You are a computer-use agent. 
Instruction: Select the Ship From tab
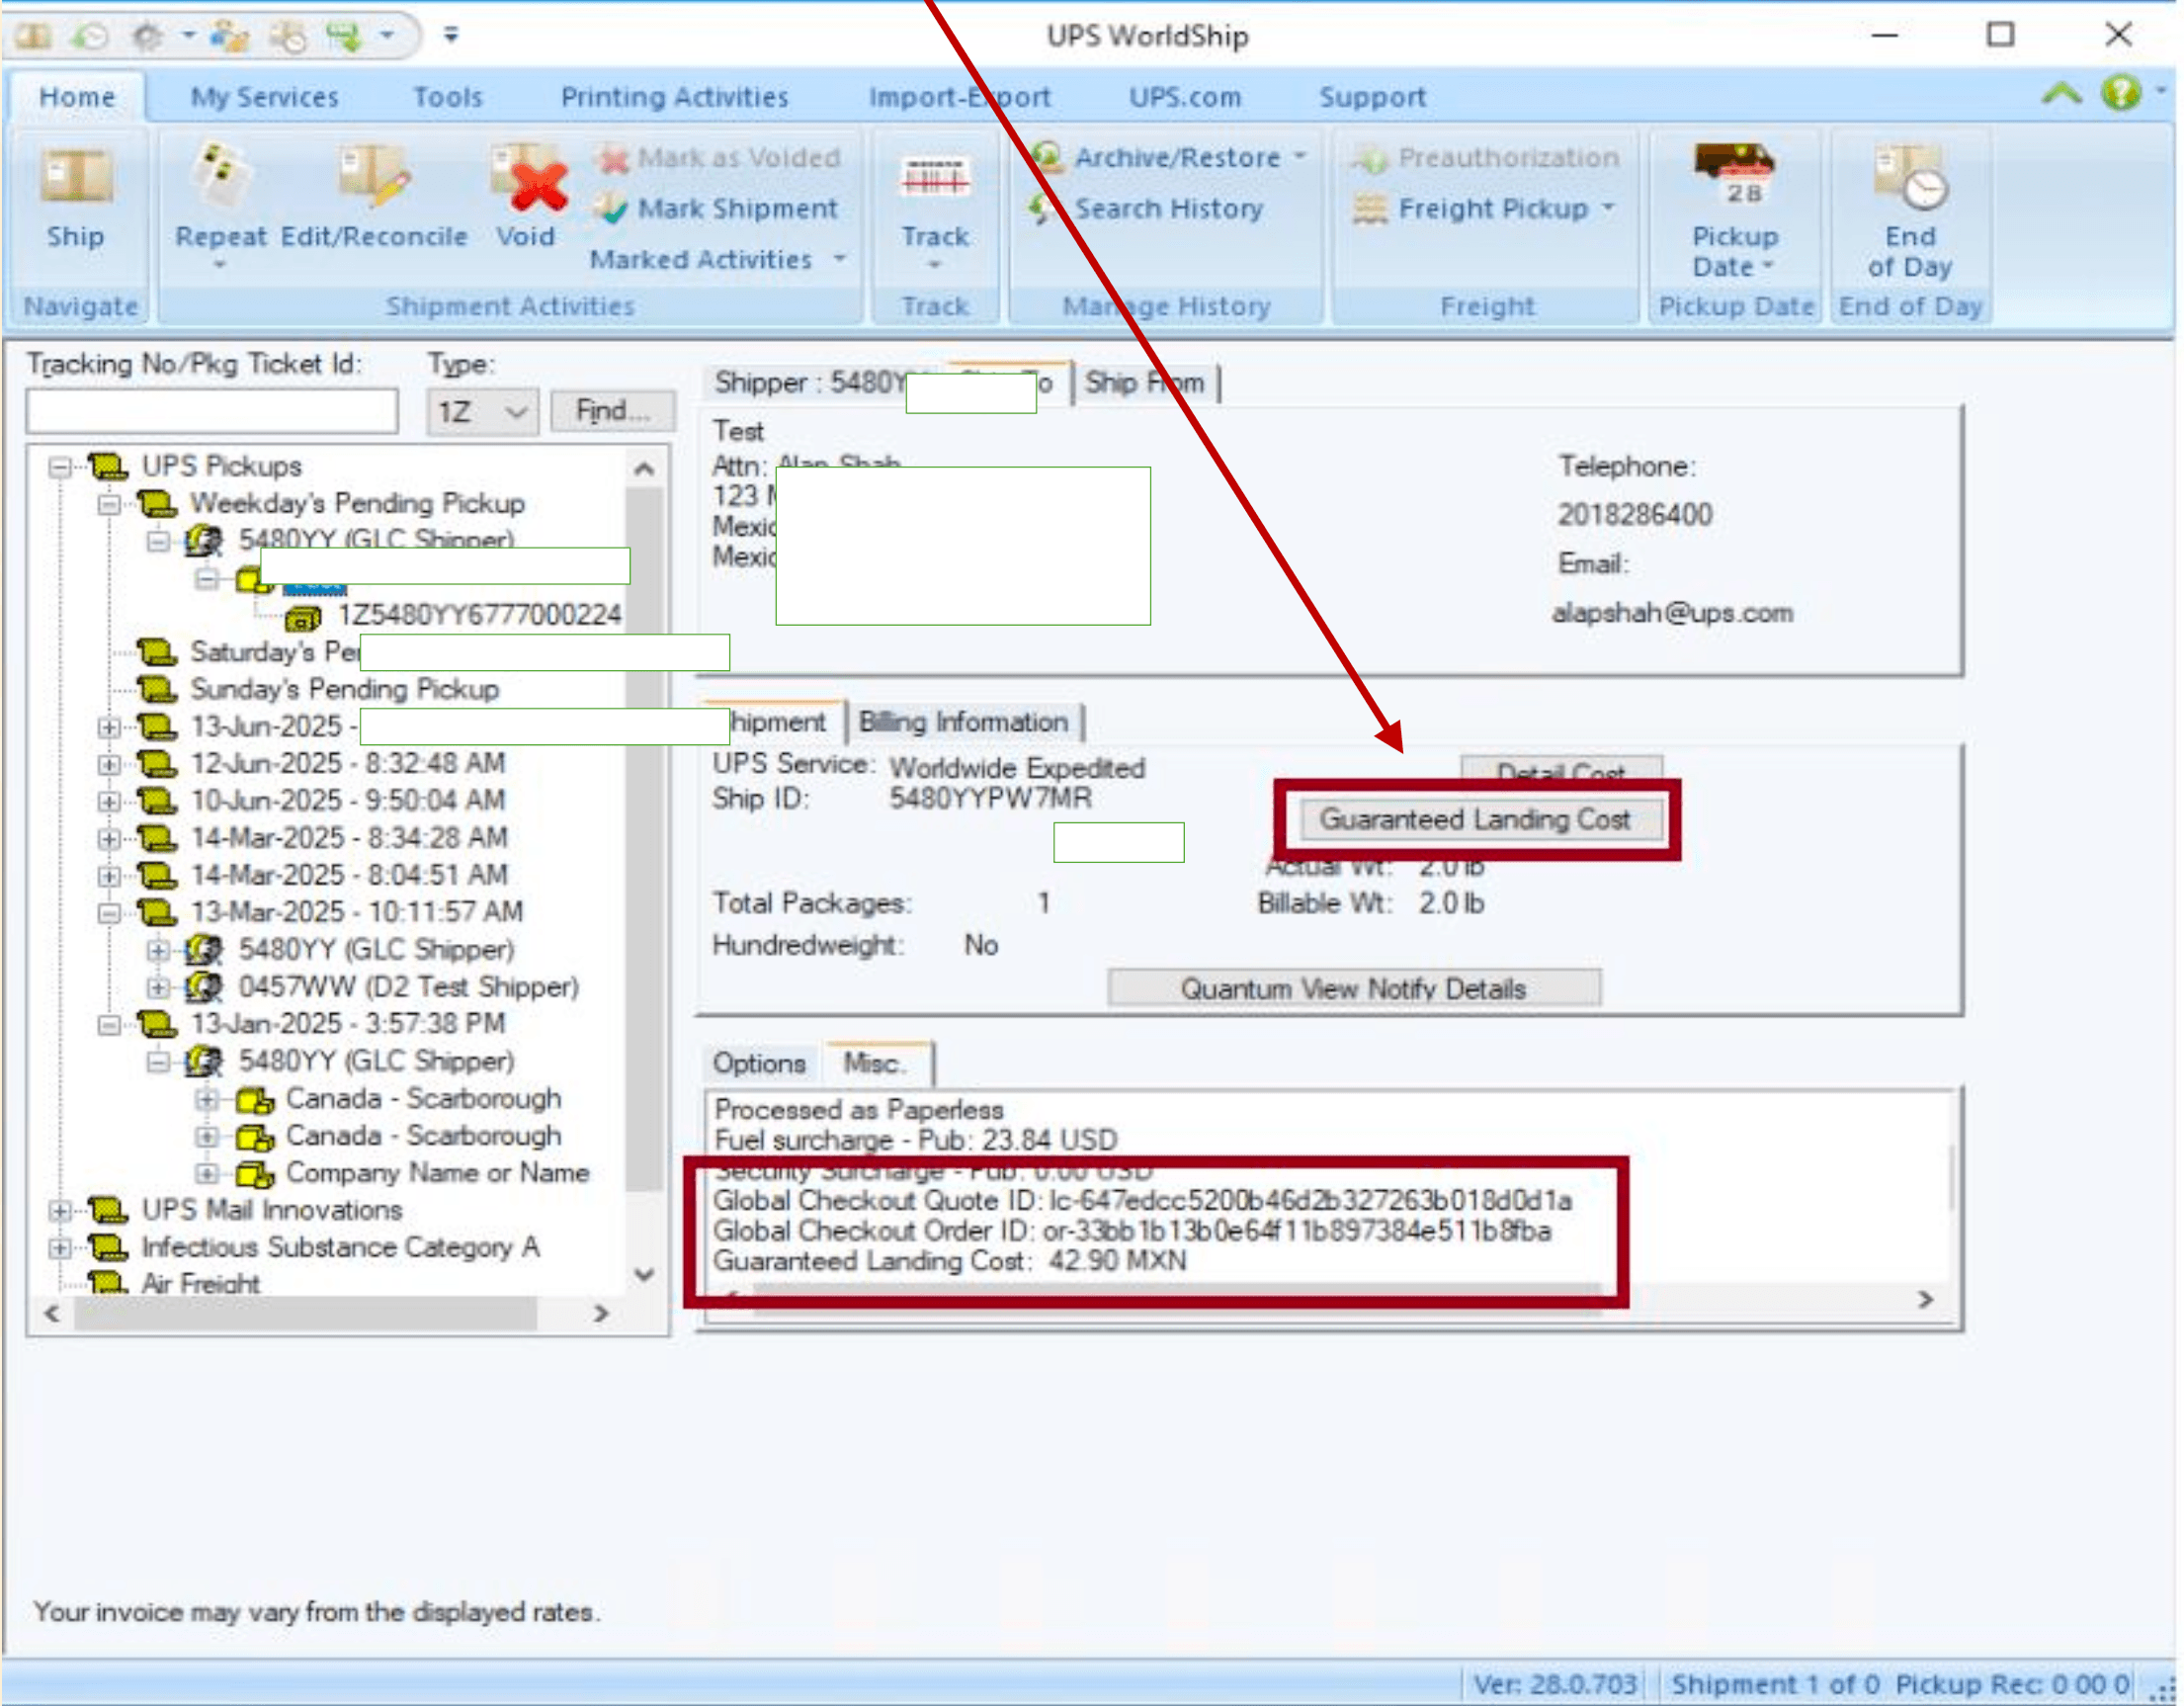point(1145,383)
